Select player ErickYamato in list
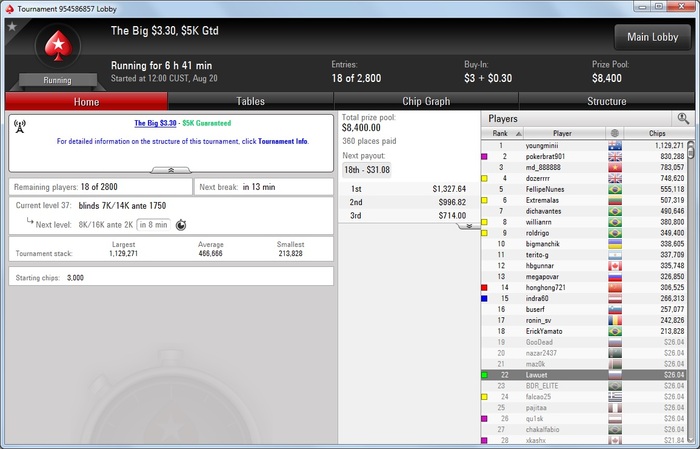 (x=584, y=331)
